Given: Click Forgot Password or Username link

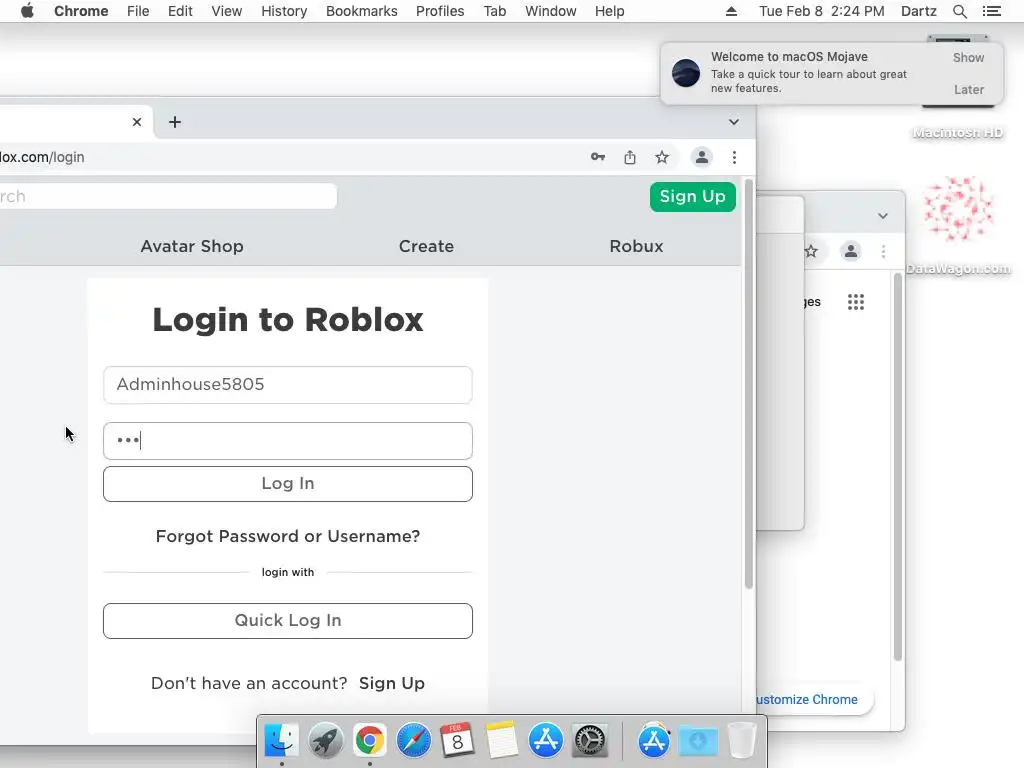Looking at the screenshot, I should click(287, 536).
